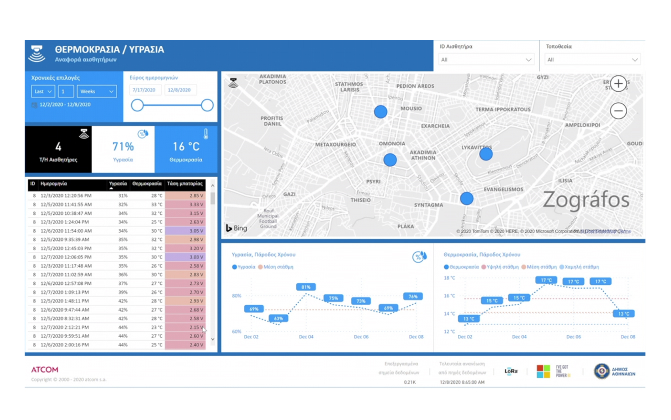Screen dimensions: 671x420
Task: Sort table by Ημερομηνία column header
Action: coord(53,184)
